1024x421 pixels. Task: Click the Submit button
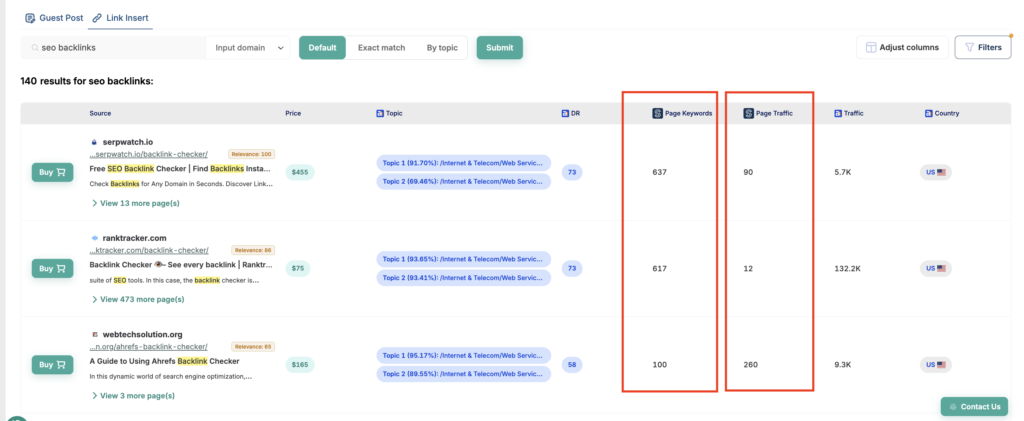(x=500, y=48)
